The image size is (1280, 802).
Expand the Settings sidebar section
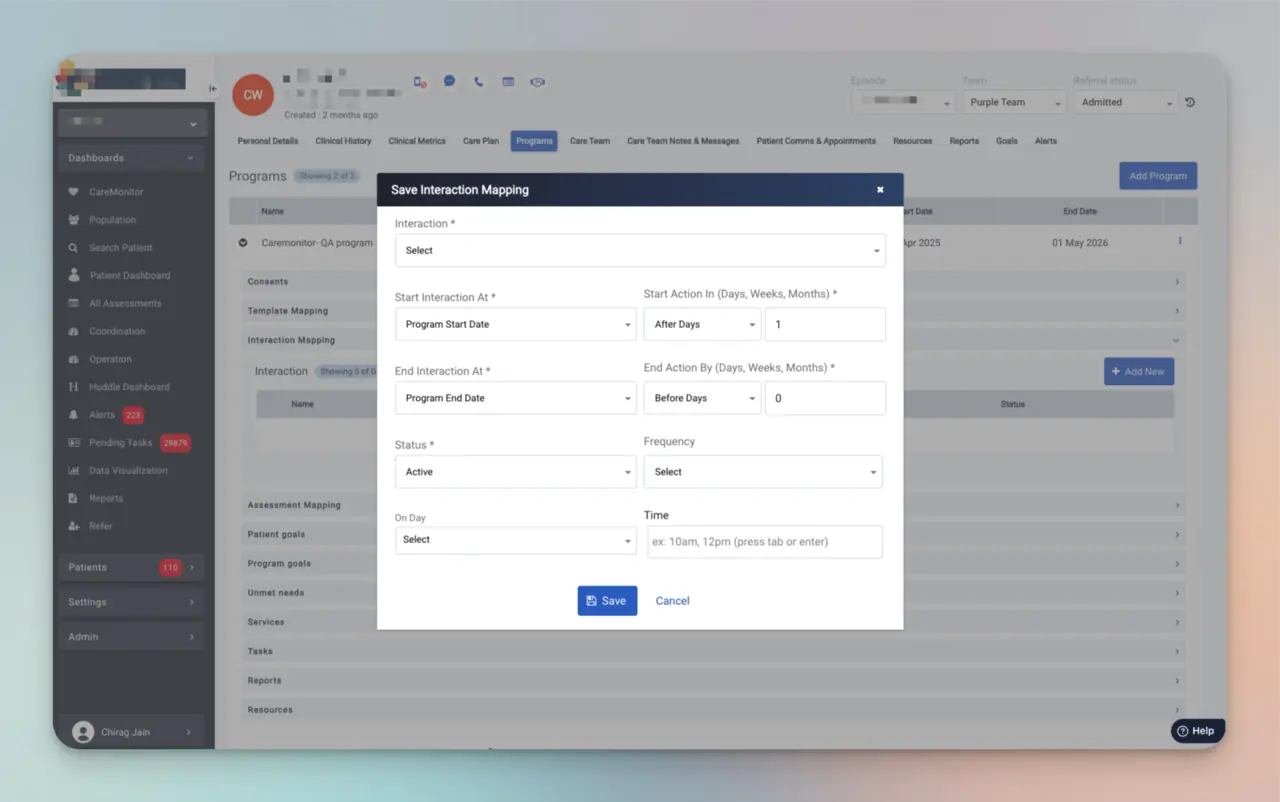131,602
